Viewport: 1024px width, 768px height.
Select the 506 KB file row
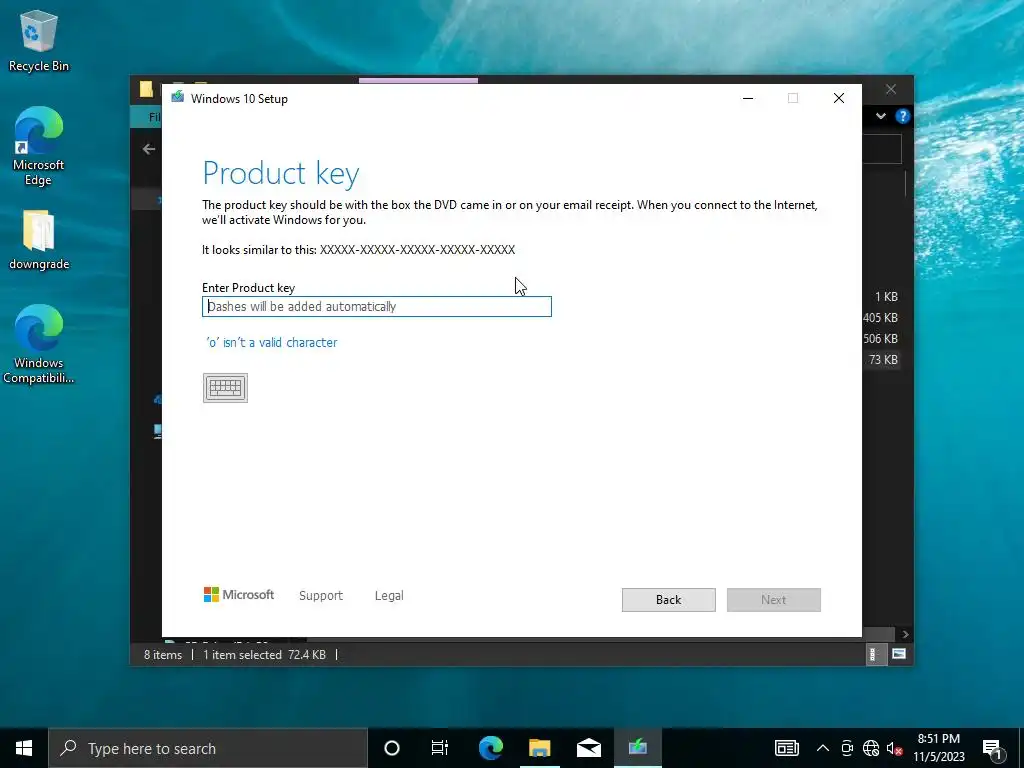click(881, 339)
